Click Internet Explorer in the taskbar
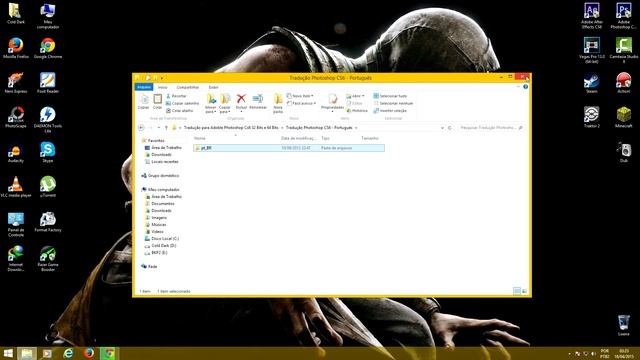This screenshot has height=360, width=640. click(68, 353)
